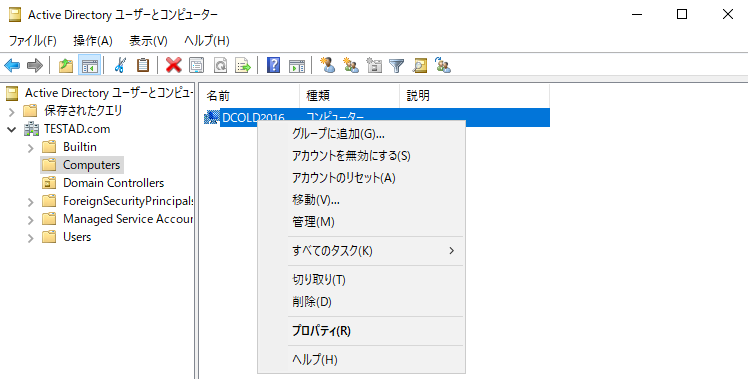Click the blue Back arrow toolbar icon

pyautogui.click(x=12, y=65)
